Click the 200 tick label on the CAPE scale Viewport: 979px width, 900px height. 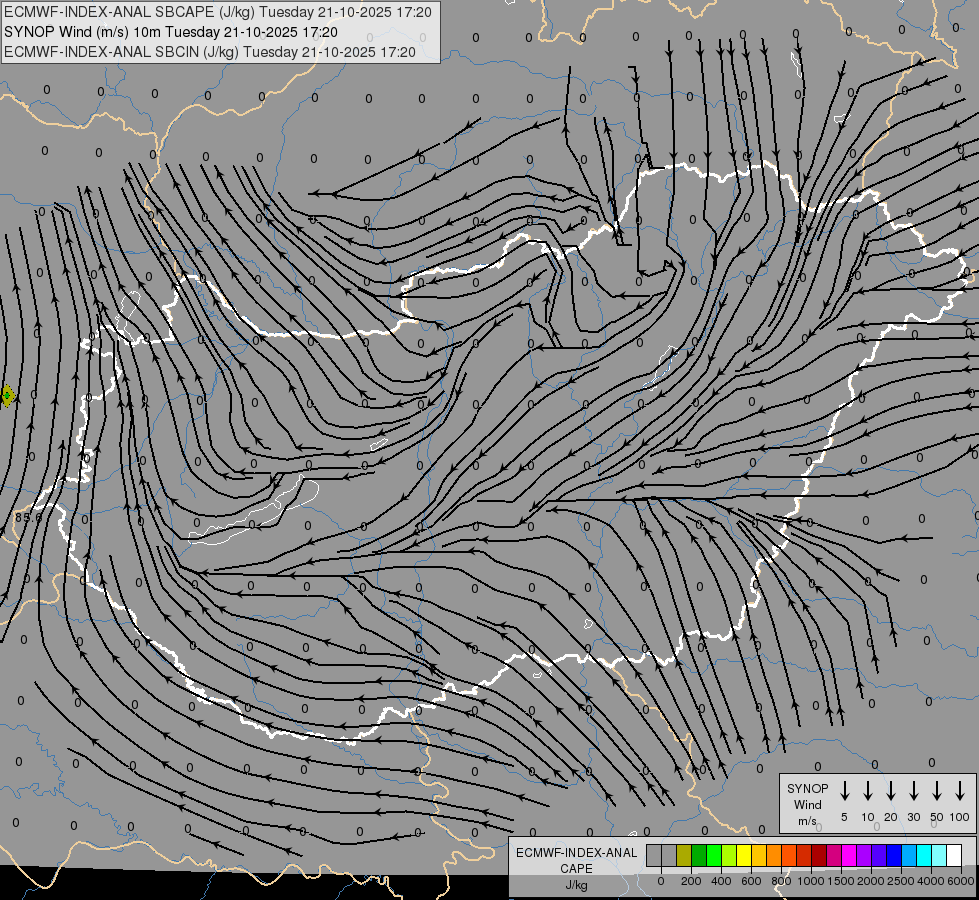[691, 881]
